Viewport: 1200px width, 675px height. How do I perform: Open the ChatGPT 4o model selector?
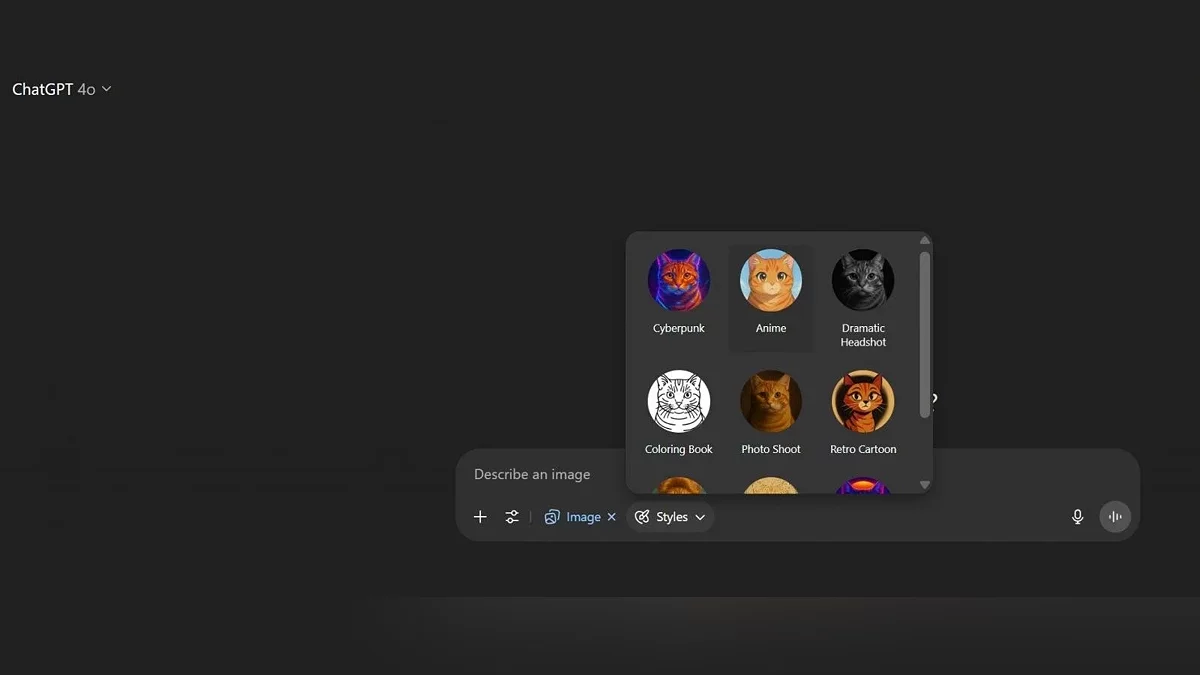62,89
